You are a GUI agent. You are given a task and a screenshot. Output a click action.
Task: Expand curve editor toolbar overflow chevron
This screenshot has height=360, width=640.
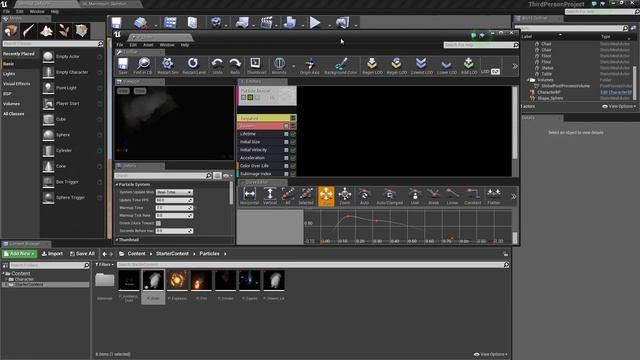click(513, 196)
